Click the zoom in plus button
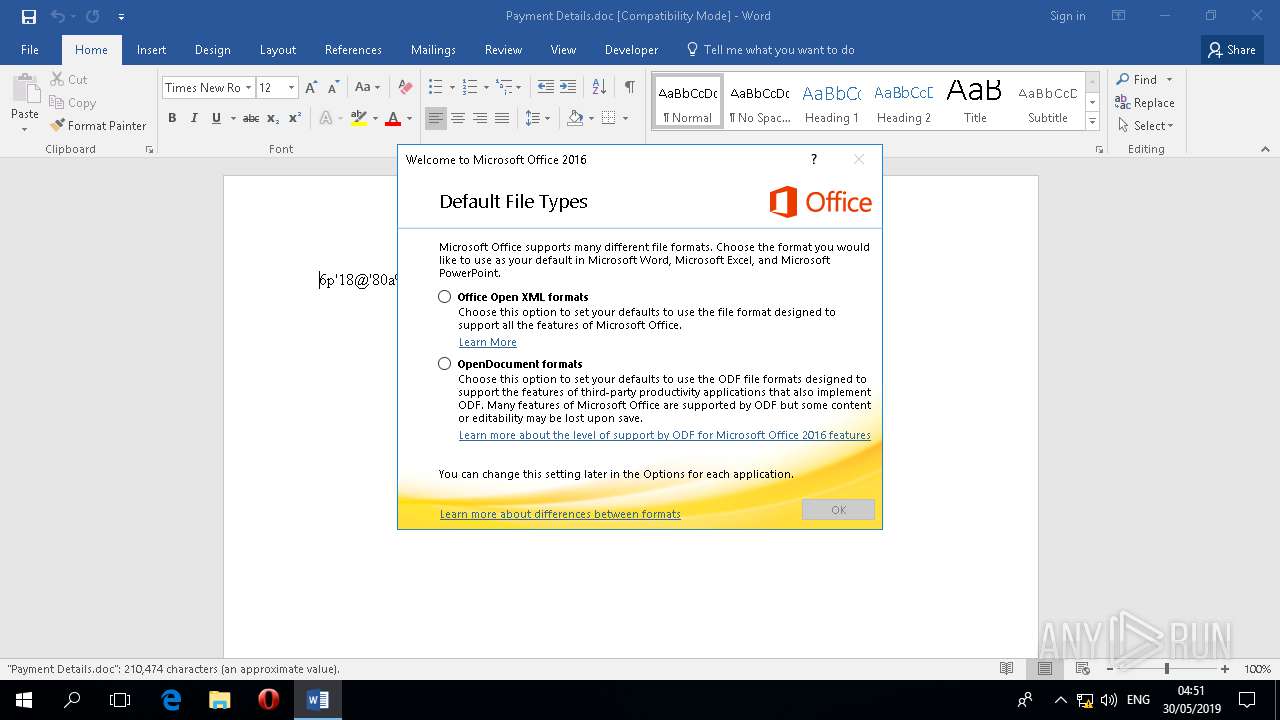The image size is (1280, 720). [1225, 669]
